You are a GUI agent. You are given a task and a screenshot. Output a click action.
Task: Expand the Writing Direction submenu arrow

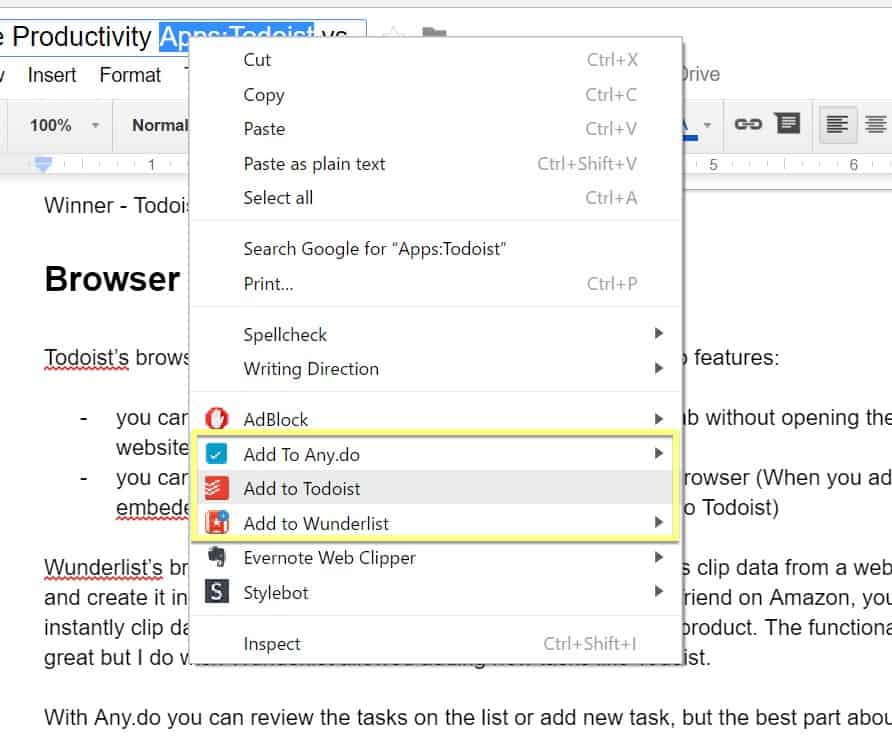658,368
